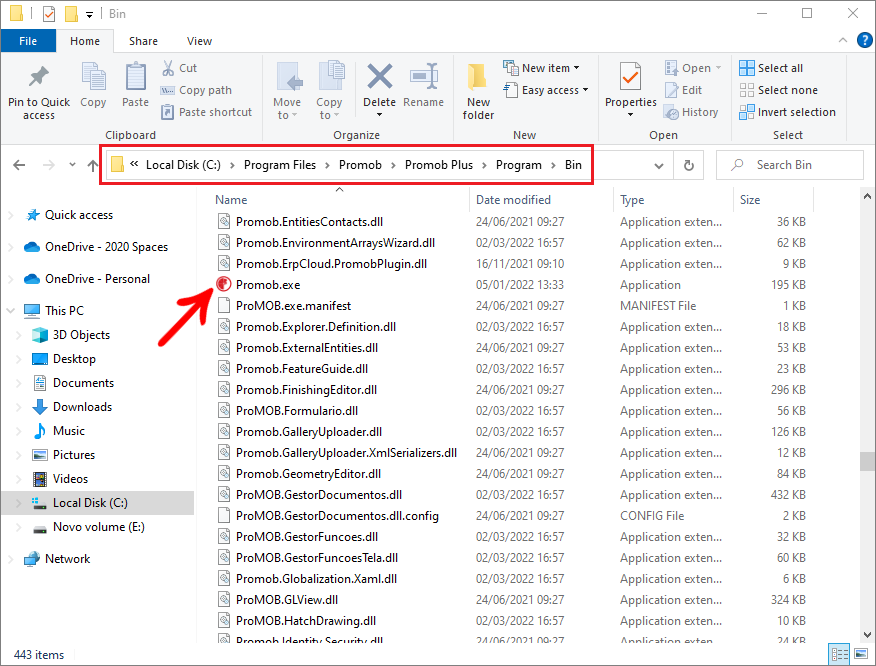This screenshot has height=666, width=876.
Task: Click the New folder icon in title bar
Action: pyautogui.click(x=71, y=13)
